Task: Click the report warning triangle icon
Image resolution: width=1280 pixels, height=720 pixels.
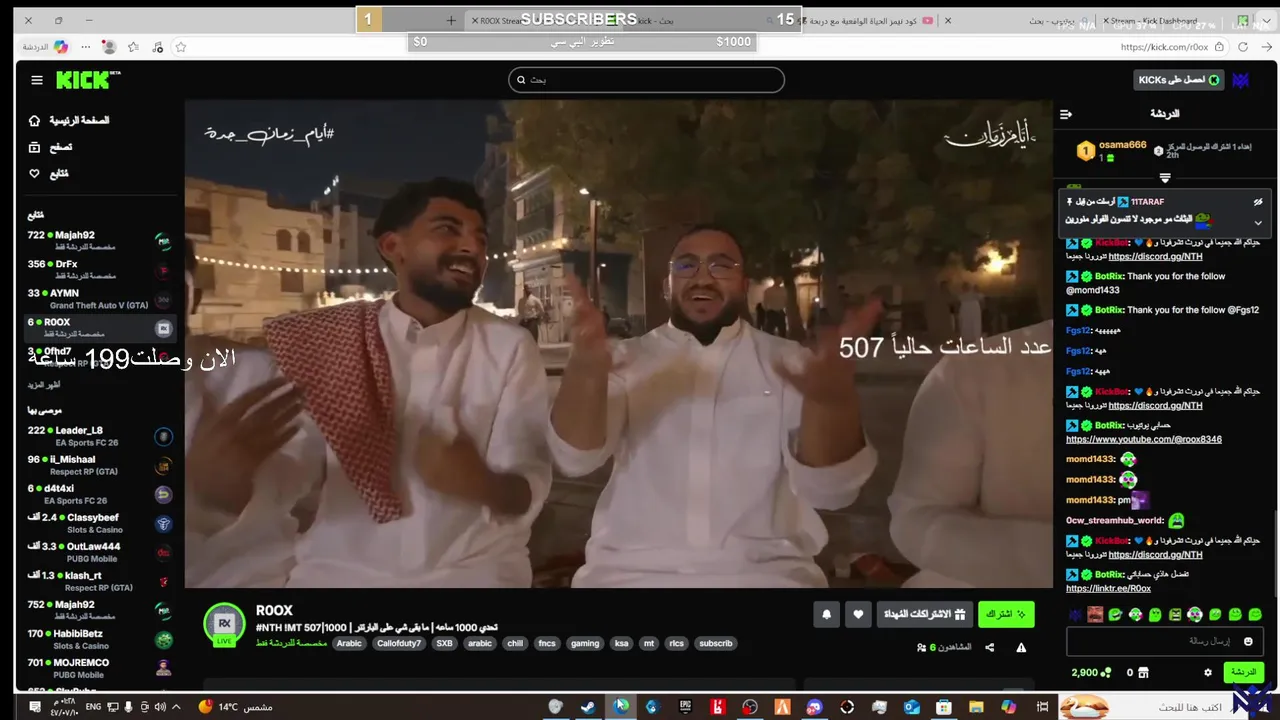Action: tap(1021, 647)
